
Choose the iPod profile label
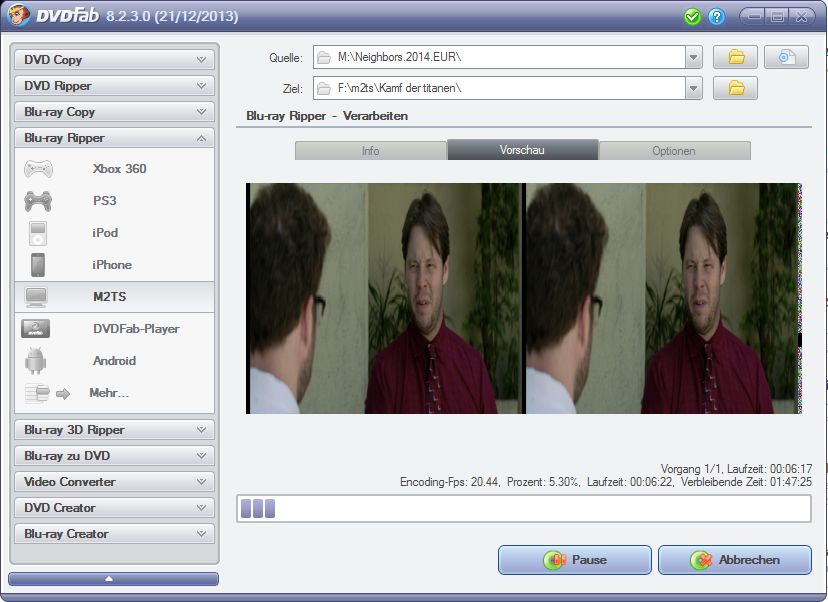(x=105, y=233)
